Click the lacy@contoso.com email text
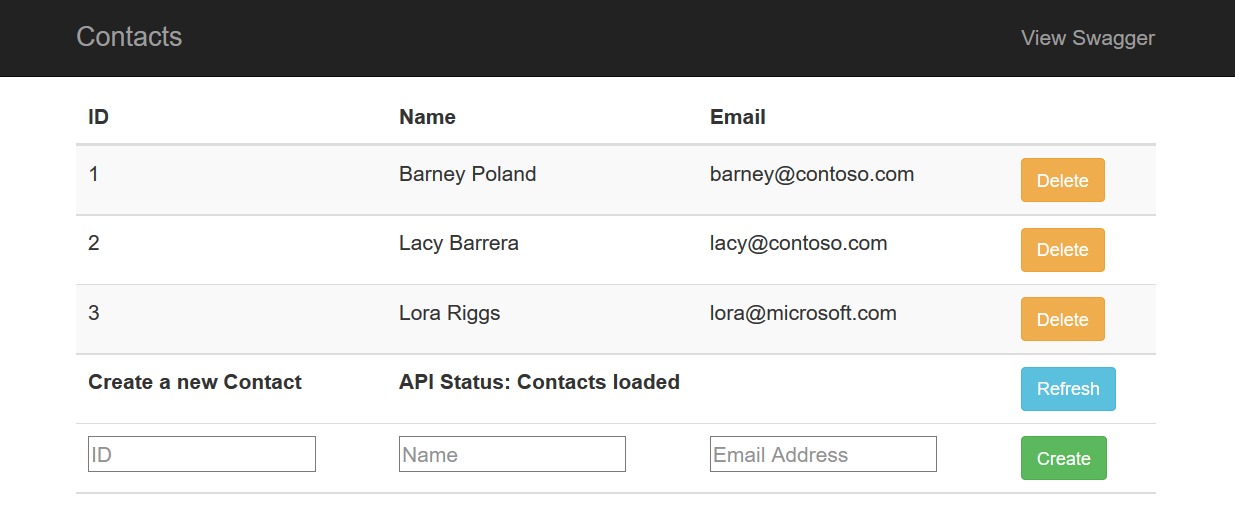Viewport: 1235px width, 510px height. pos(798,243)
